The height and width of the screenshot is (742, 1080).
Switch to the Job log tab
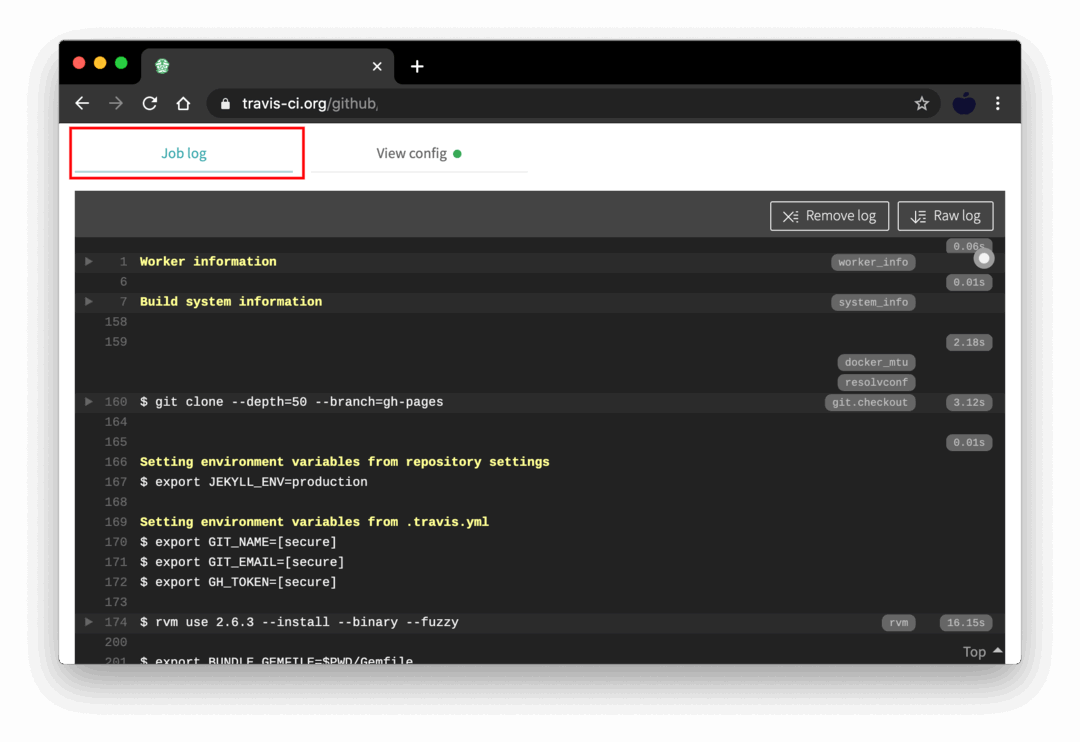pyautogui.click(x=184, y=154)
